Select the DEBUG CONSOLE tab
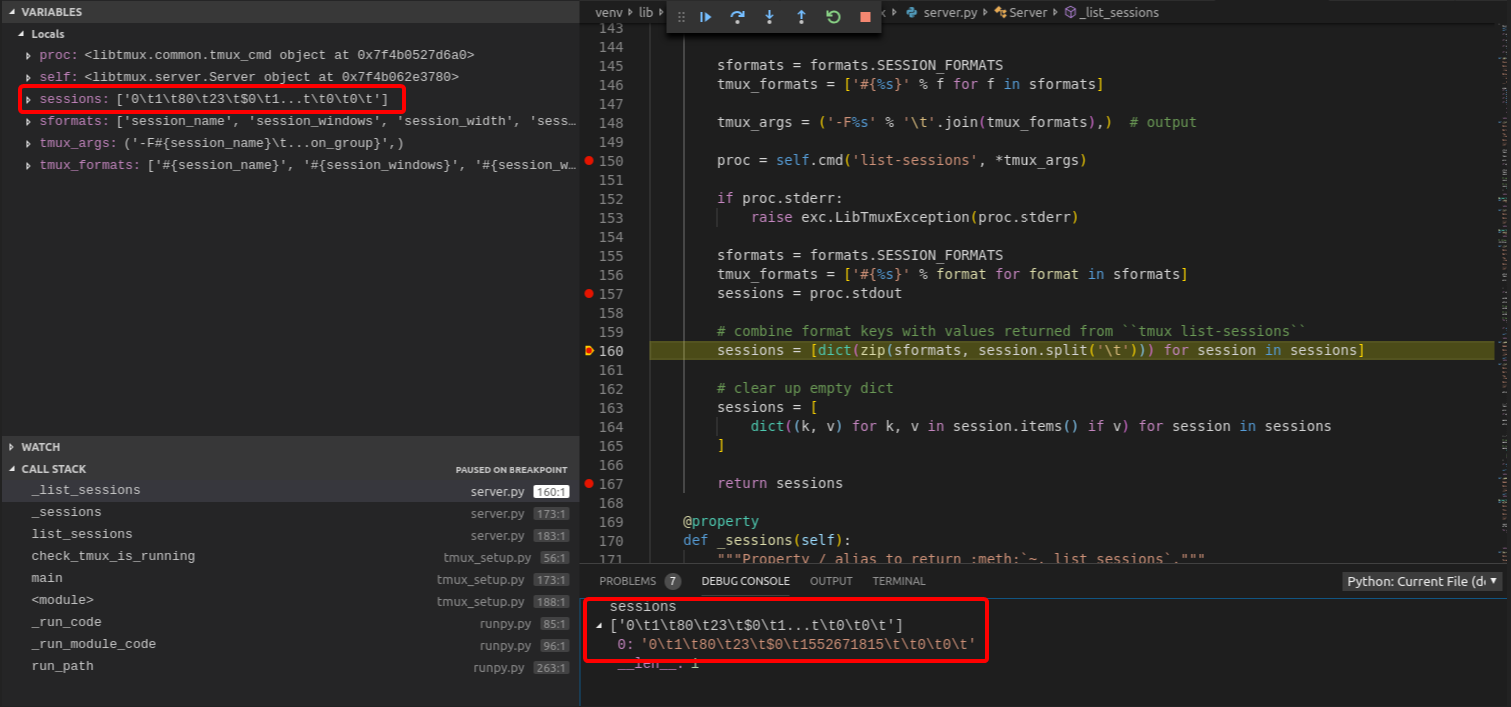1511x707 pixels. [x=745, y=581]
